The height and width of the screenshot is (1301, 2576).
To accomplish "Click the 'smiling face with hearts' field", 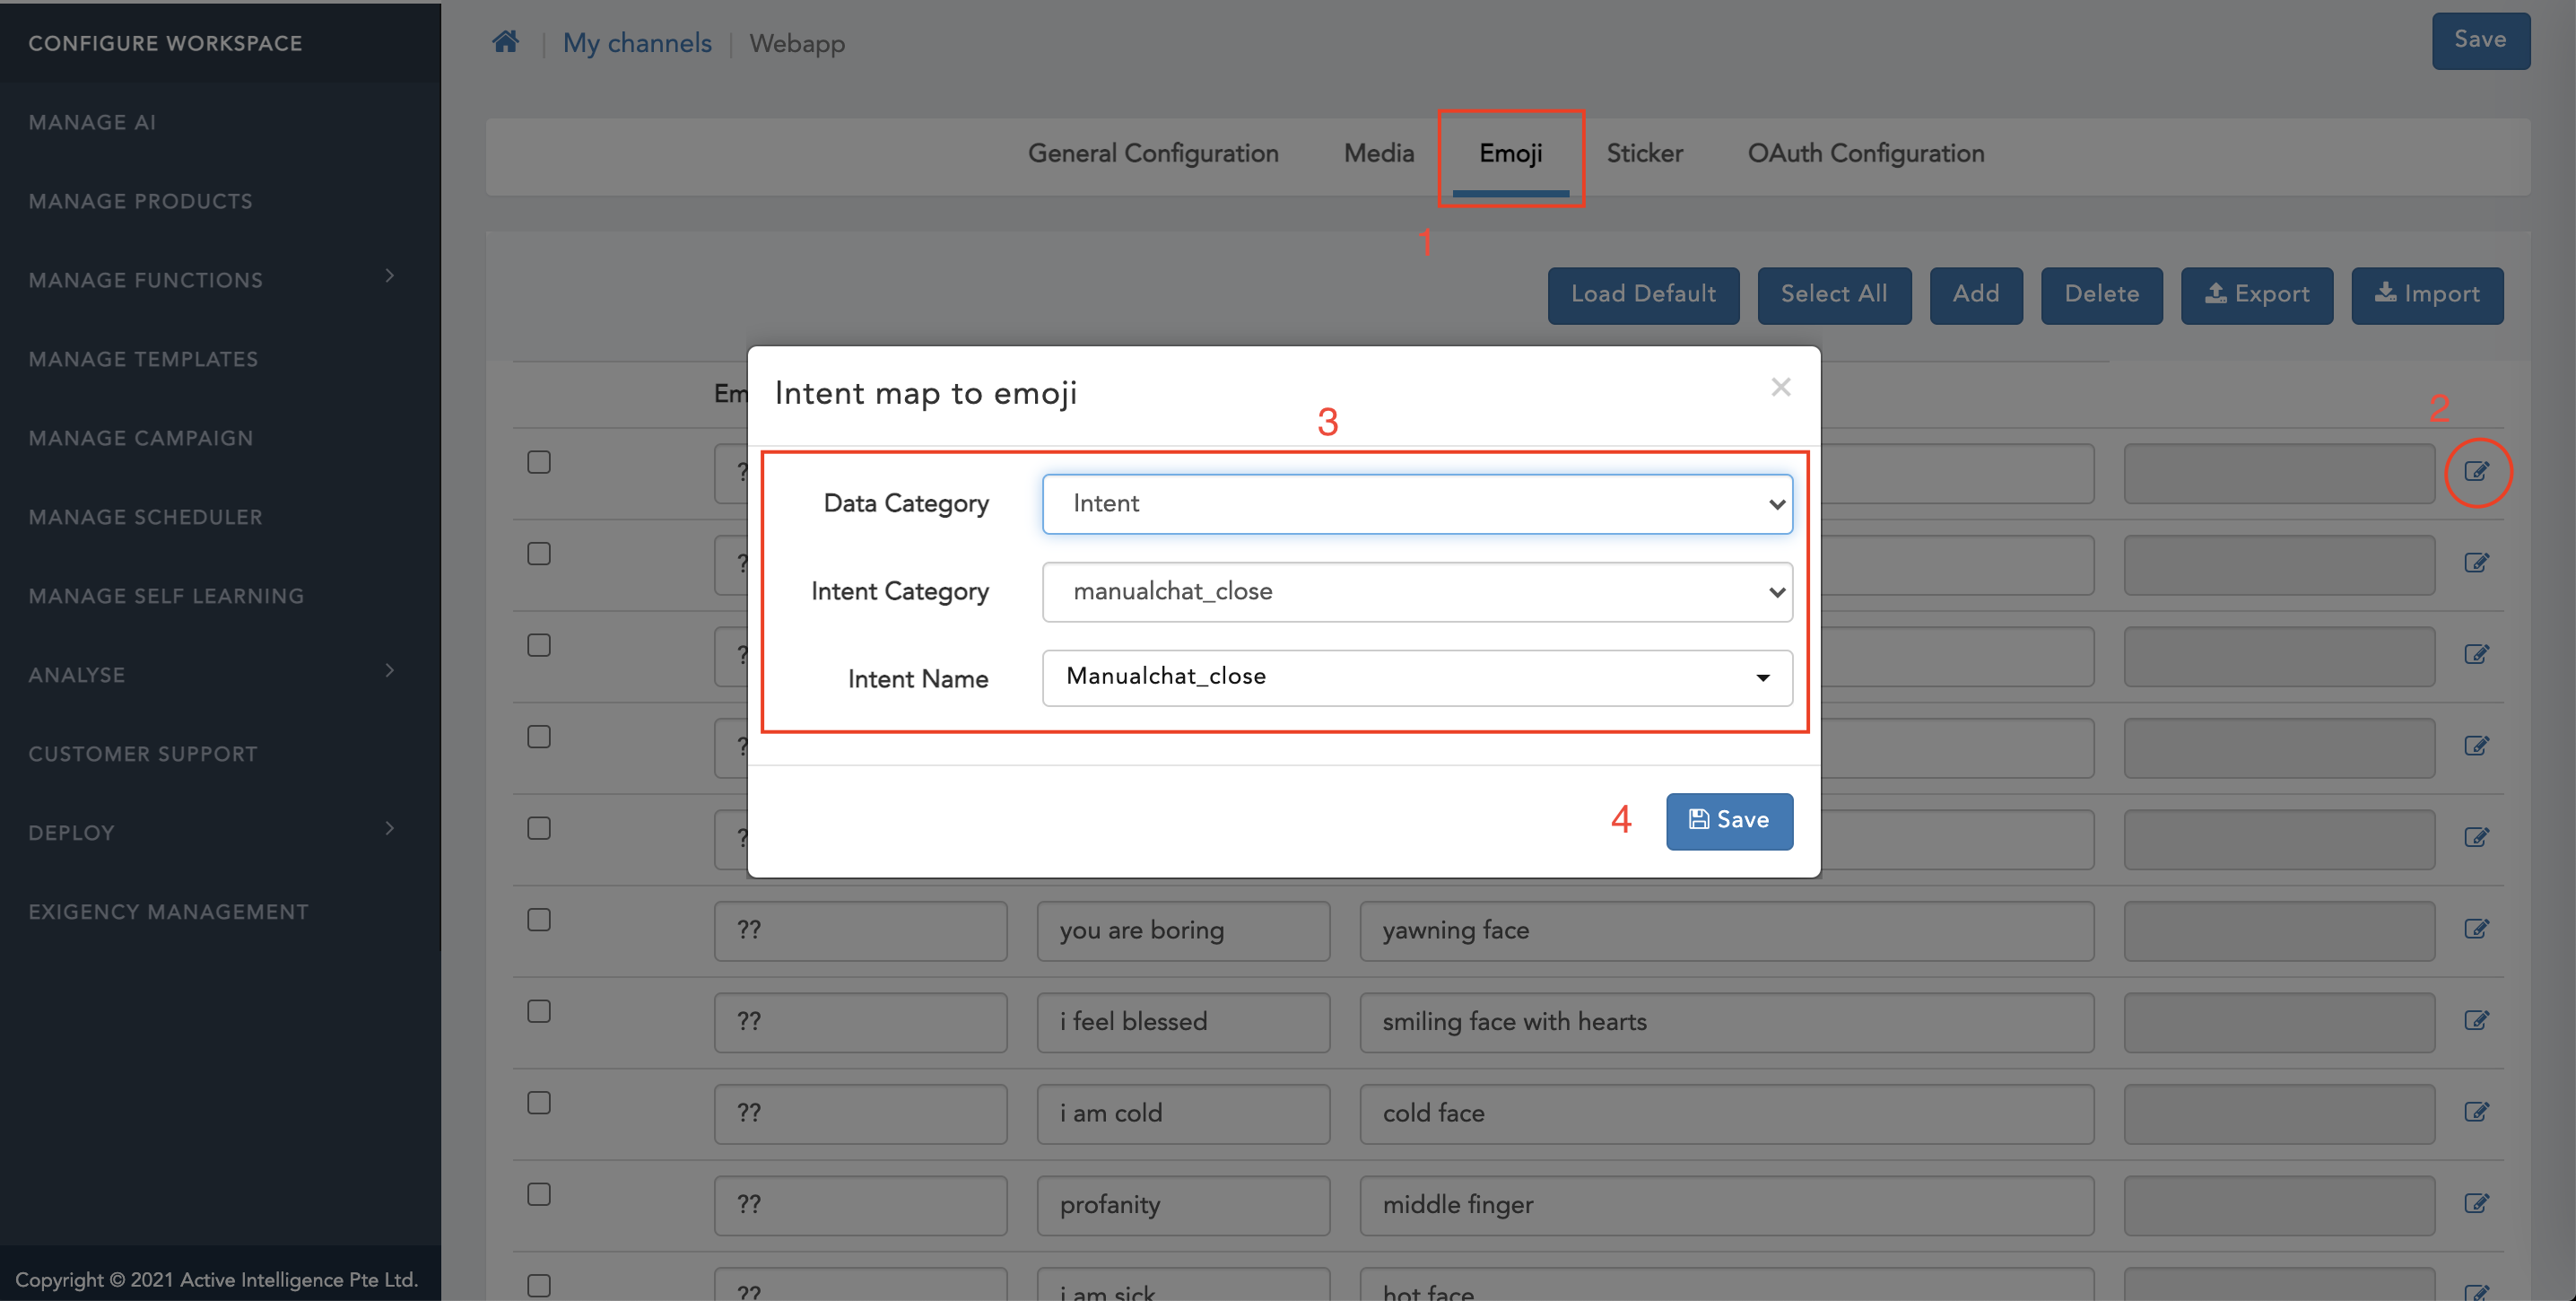I will tap(1726, 1022).
